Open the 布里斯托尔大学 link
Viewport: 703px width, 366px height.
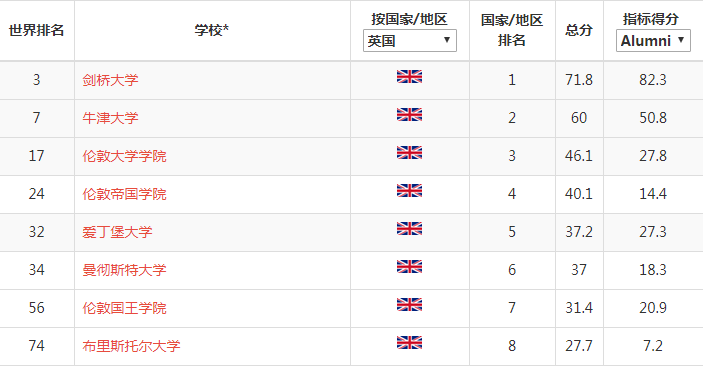131,346
